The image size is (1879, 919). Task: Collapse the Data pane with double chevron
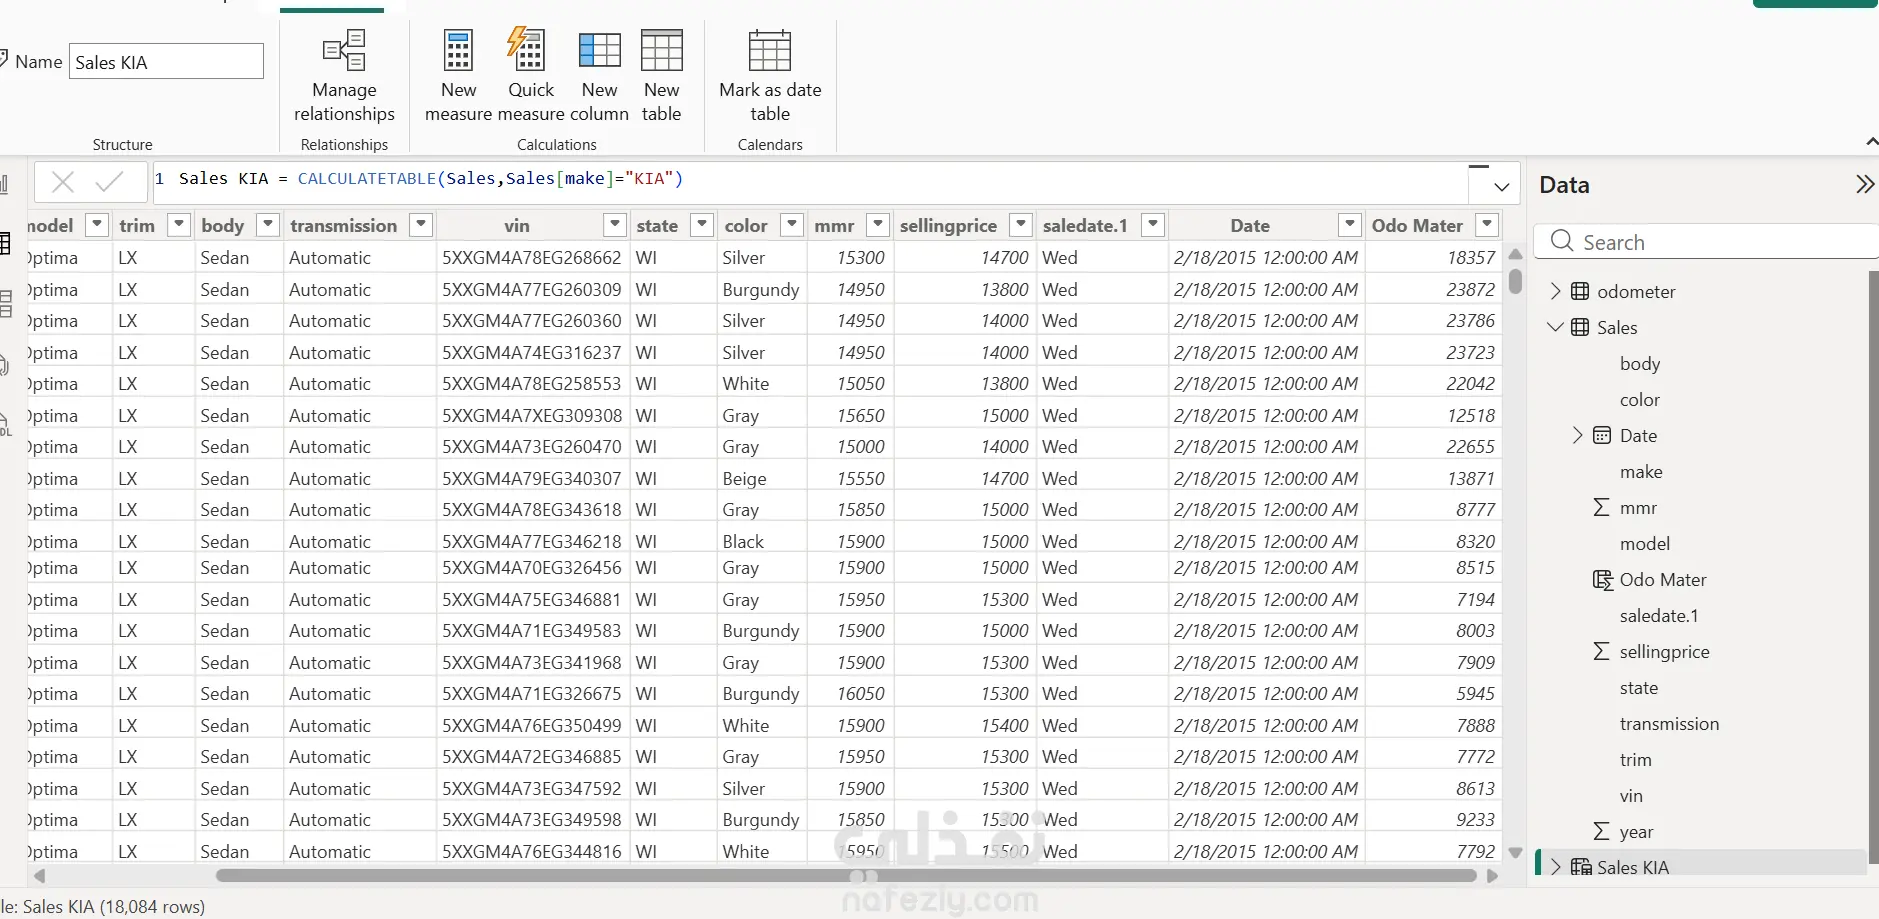point(1864,185)
